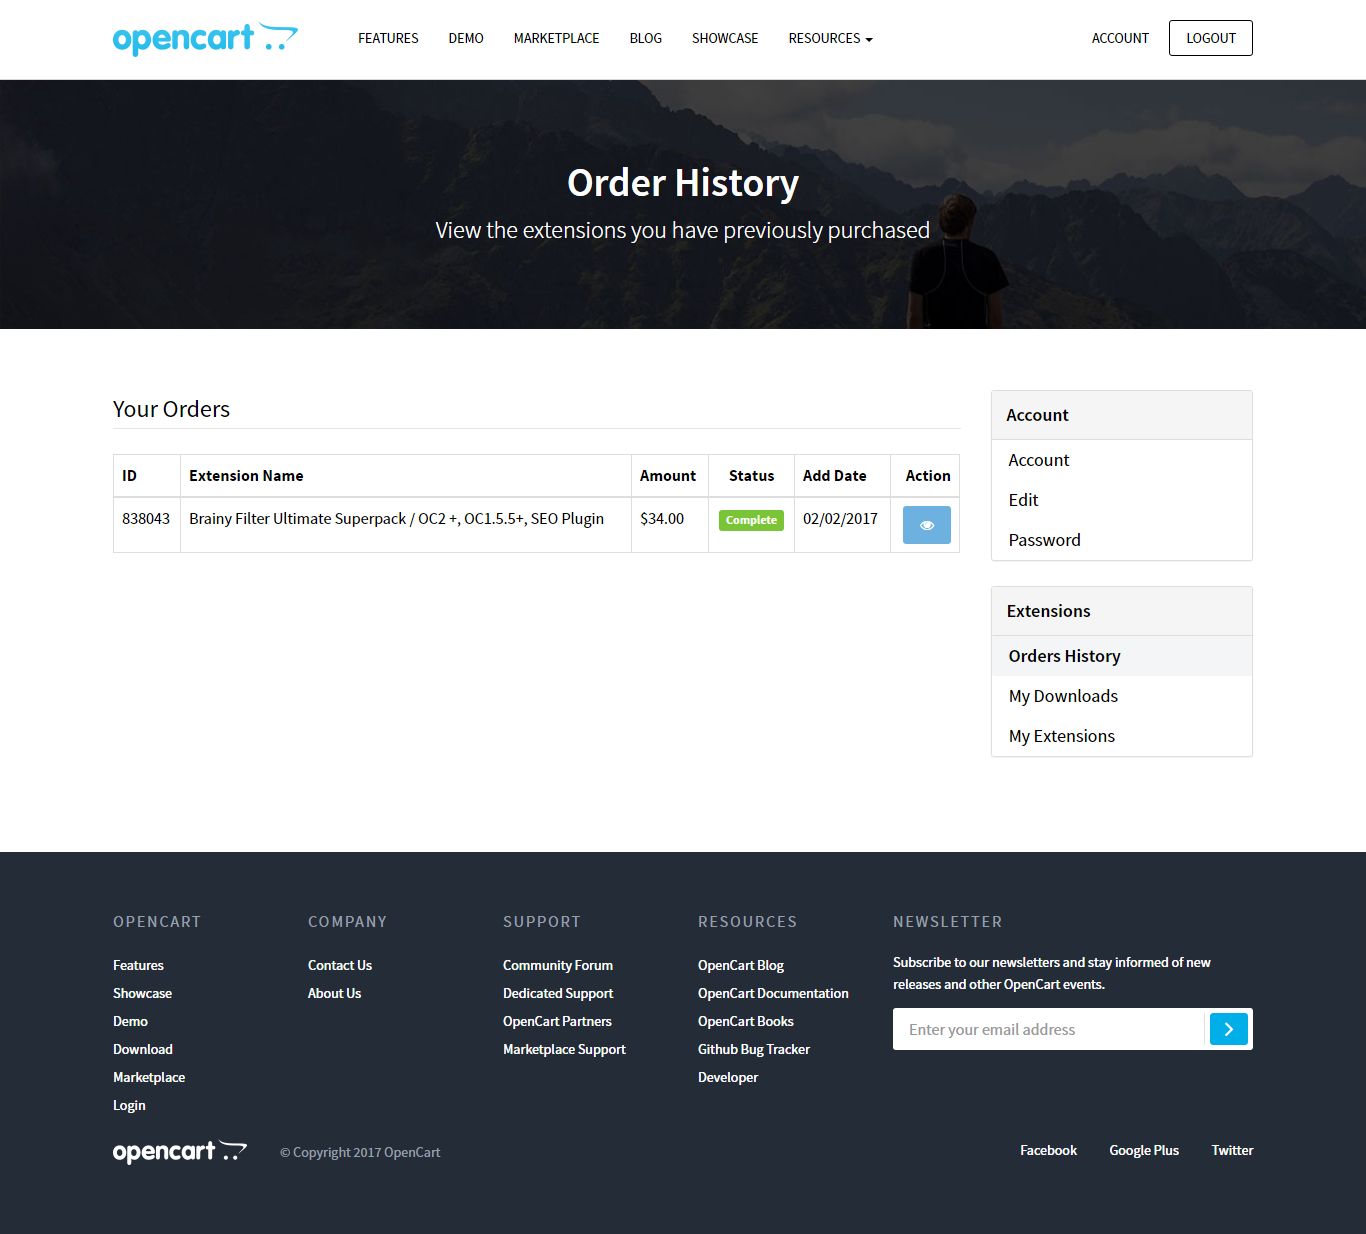Go to the Demo nav item
Image resolution: width=1366 pixels, height=1234 pixels.
point(466,38)
